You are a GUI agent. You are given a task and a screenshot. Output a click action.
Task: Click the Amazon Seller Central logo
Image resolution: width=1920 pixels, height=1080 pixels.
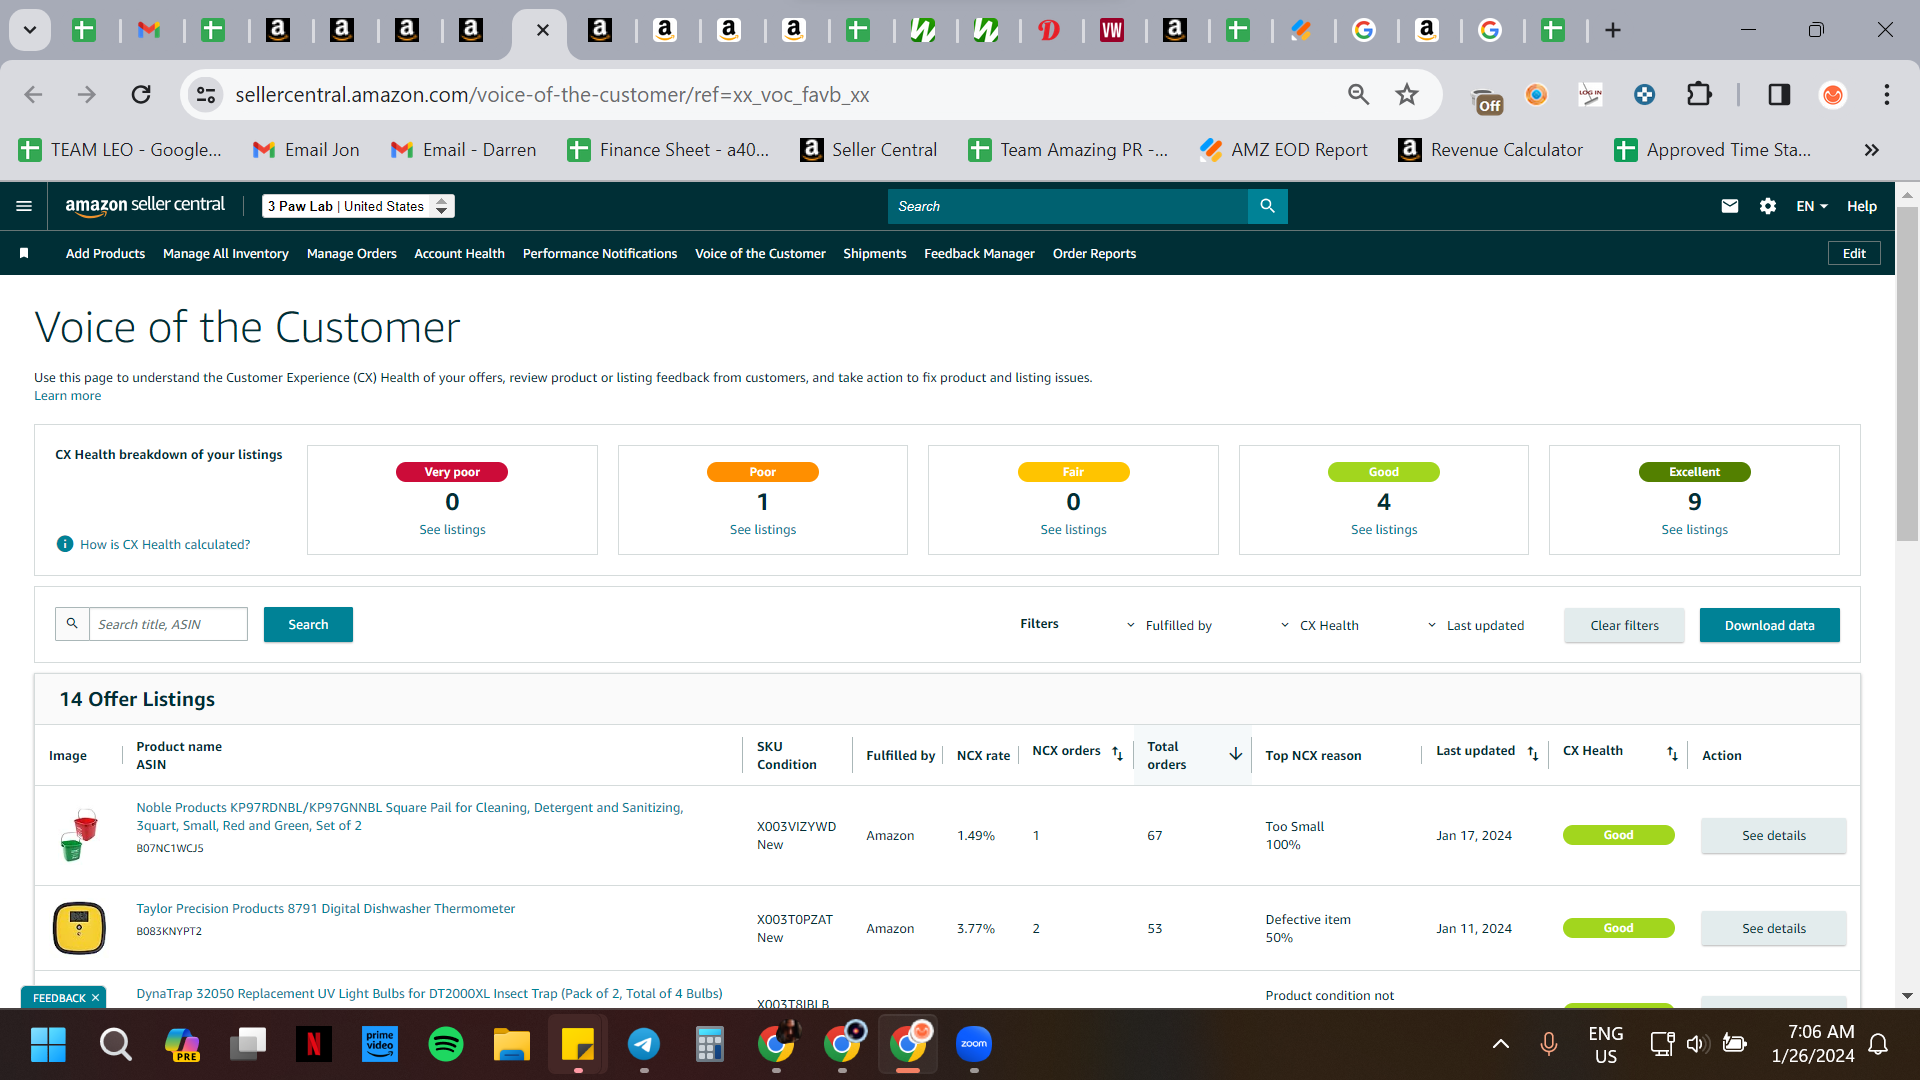(x=145, y=206)
